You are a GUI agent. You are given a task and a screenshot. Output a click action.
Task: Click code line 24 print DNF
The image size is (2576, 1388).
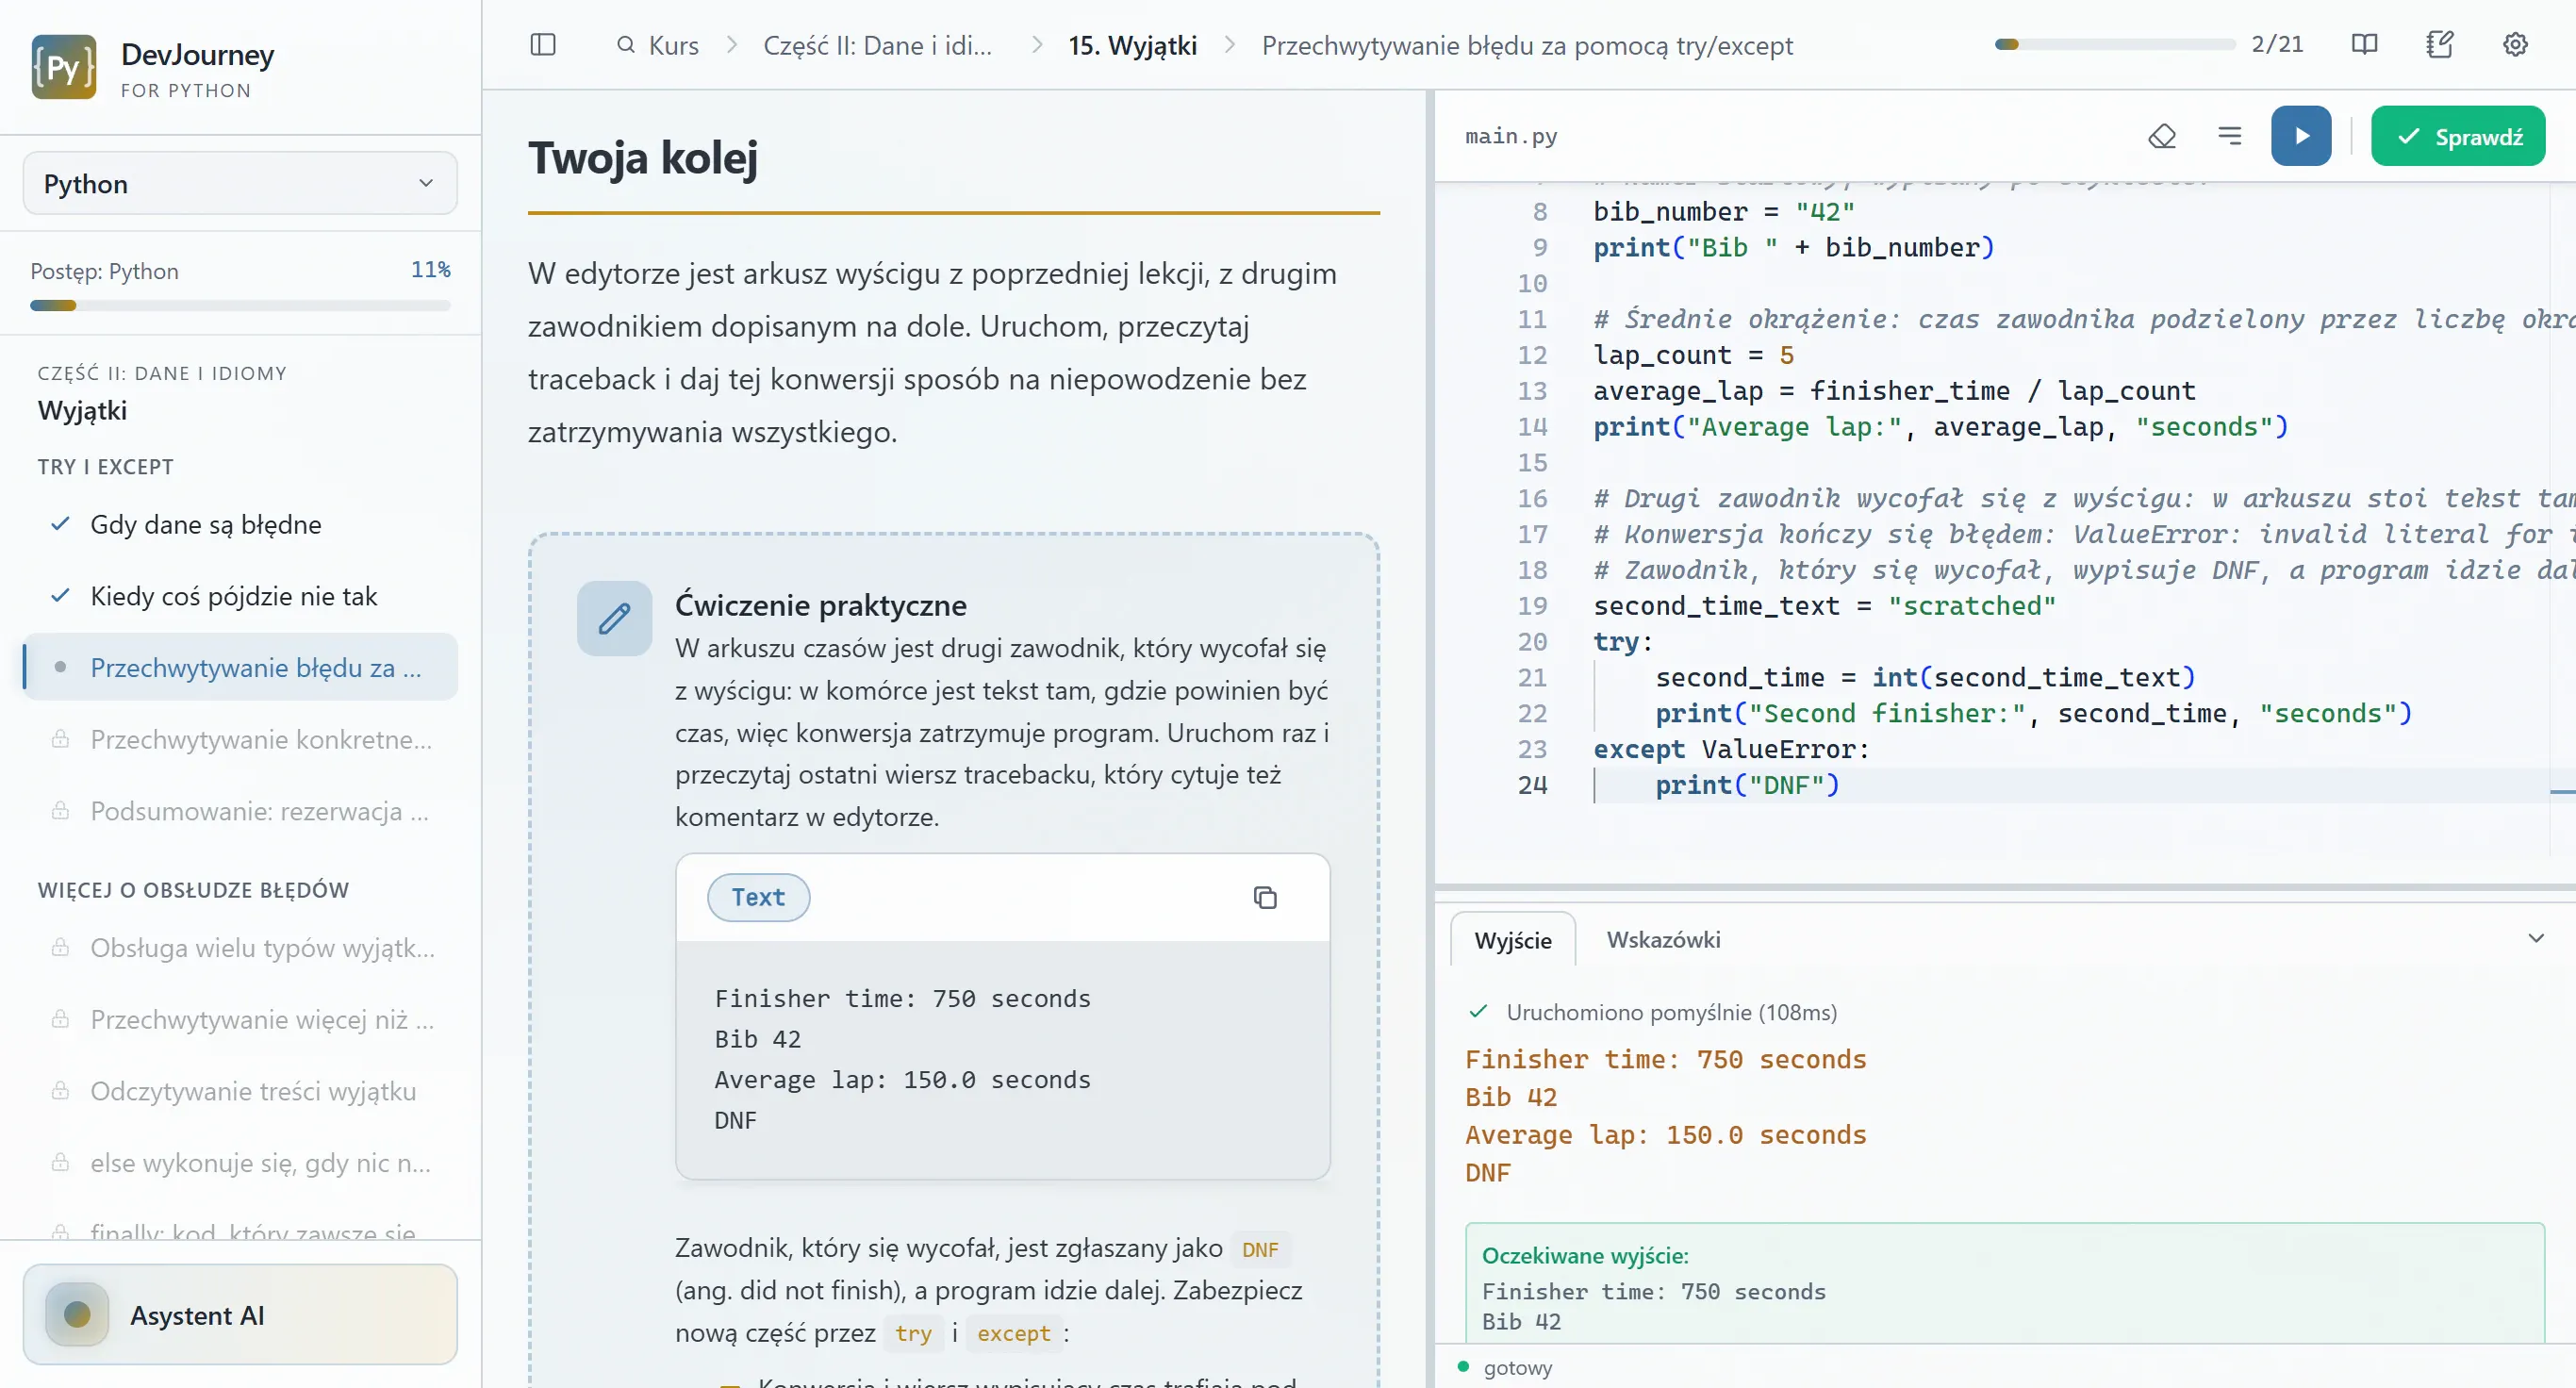1746,785
